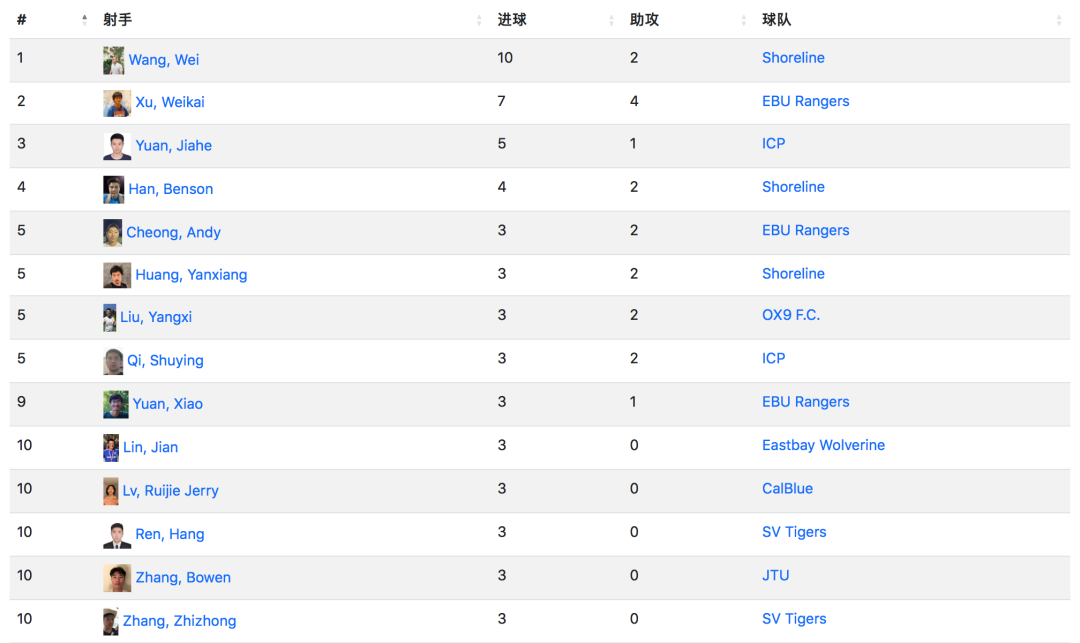Click Zhang, Bowen's player photo
This screenshot has width=1080, height=643.
tap(117, 578)
